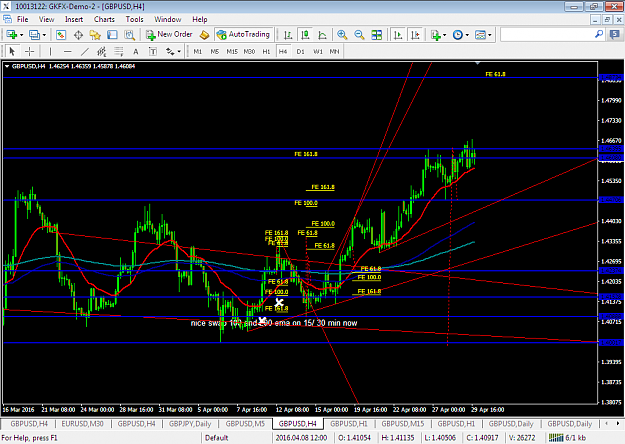Open the Tools menu
The height and width of the screenshot is (444, 625).
click(134, 19)
